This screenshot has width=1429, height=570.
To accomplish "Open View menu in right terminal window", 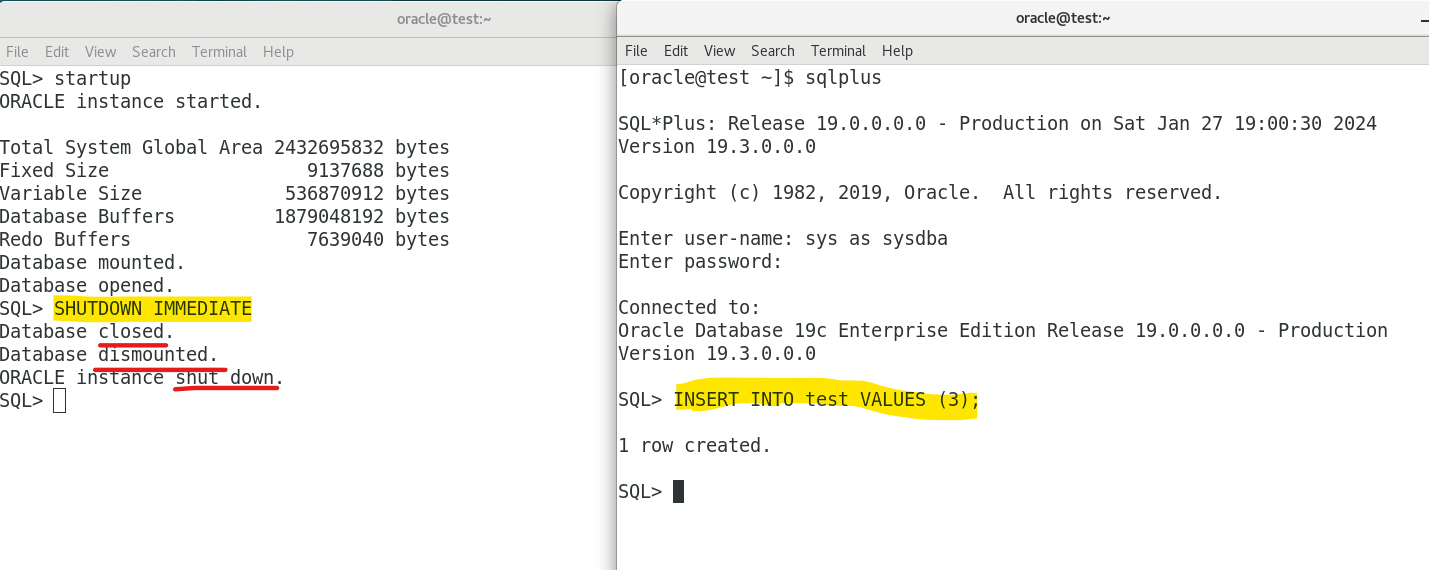I will pyautogui.click(x=719, y=51).
